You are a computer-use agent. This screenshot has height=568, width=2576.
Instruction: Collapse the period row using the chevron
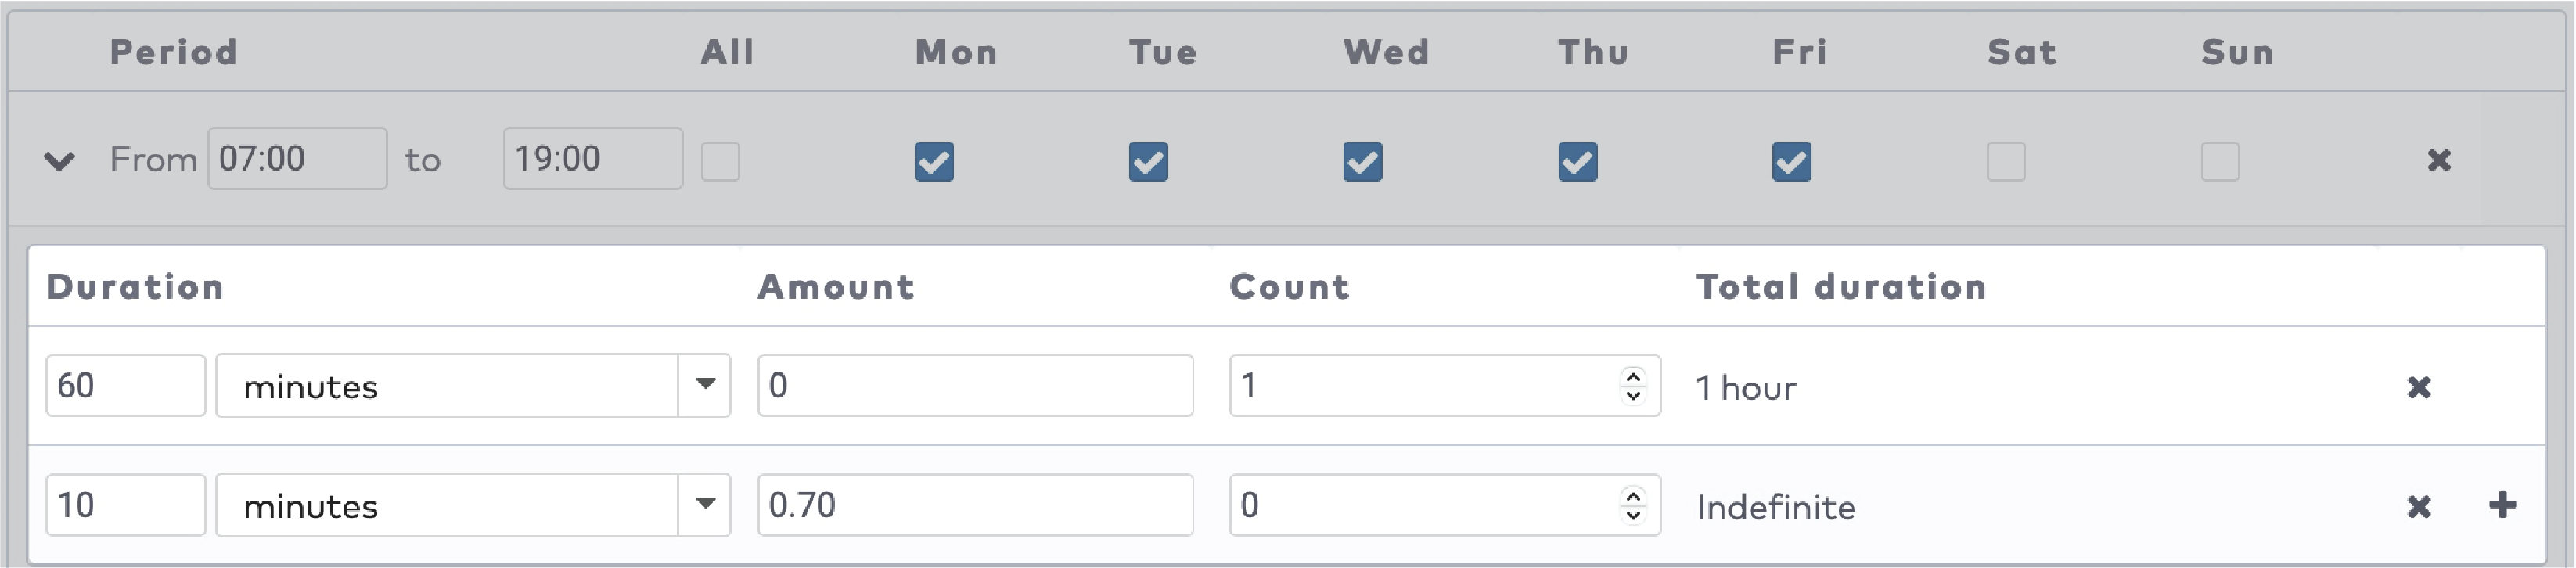pyautogui.click(x=59, y=160)
